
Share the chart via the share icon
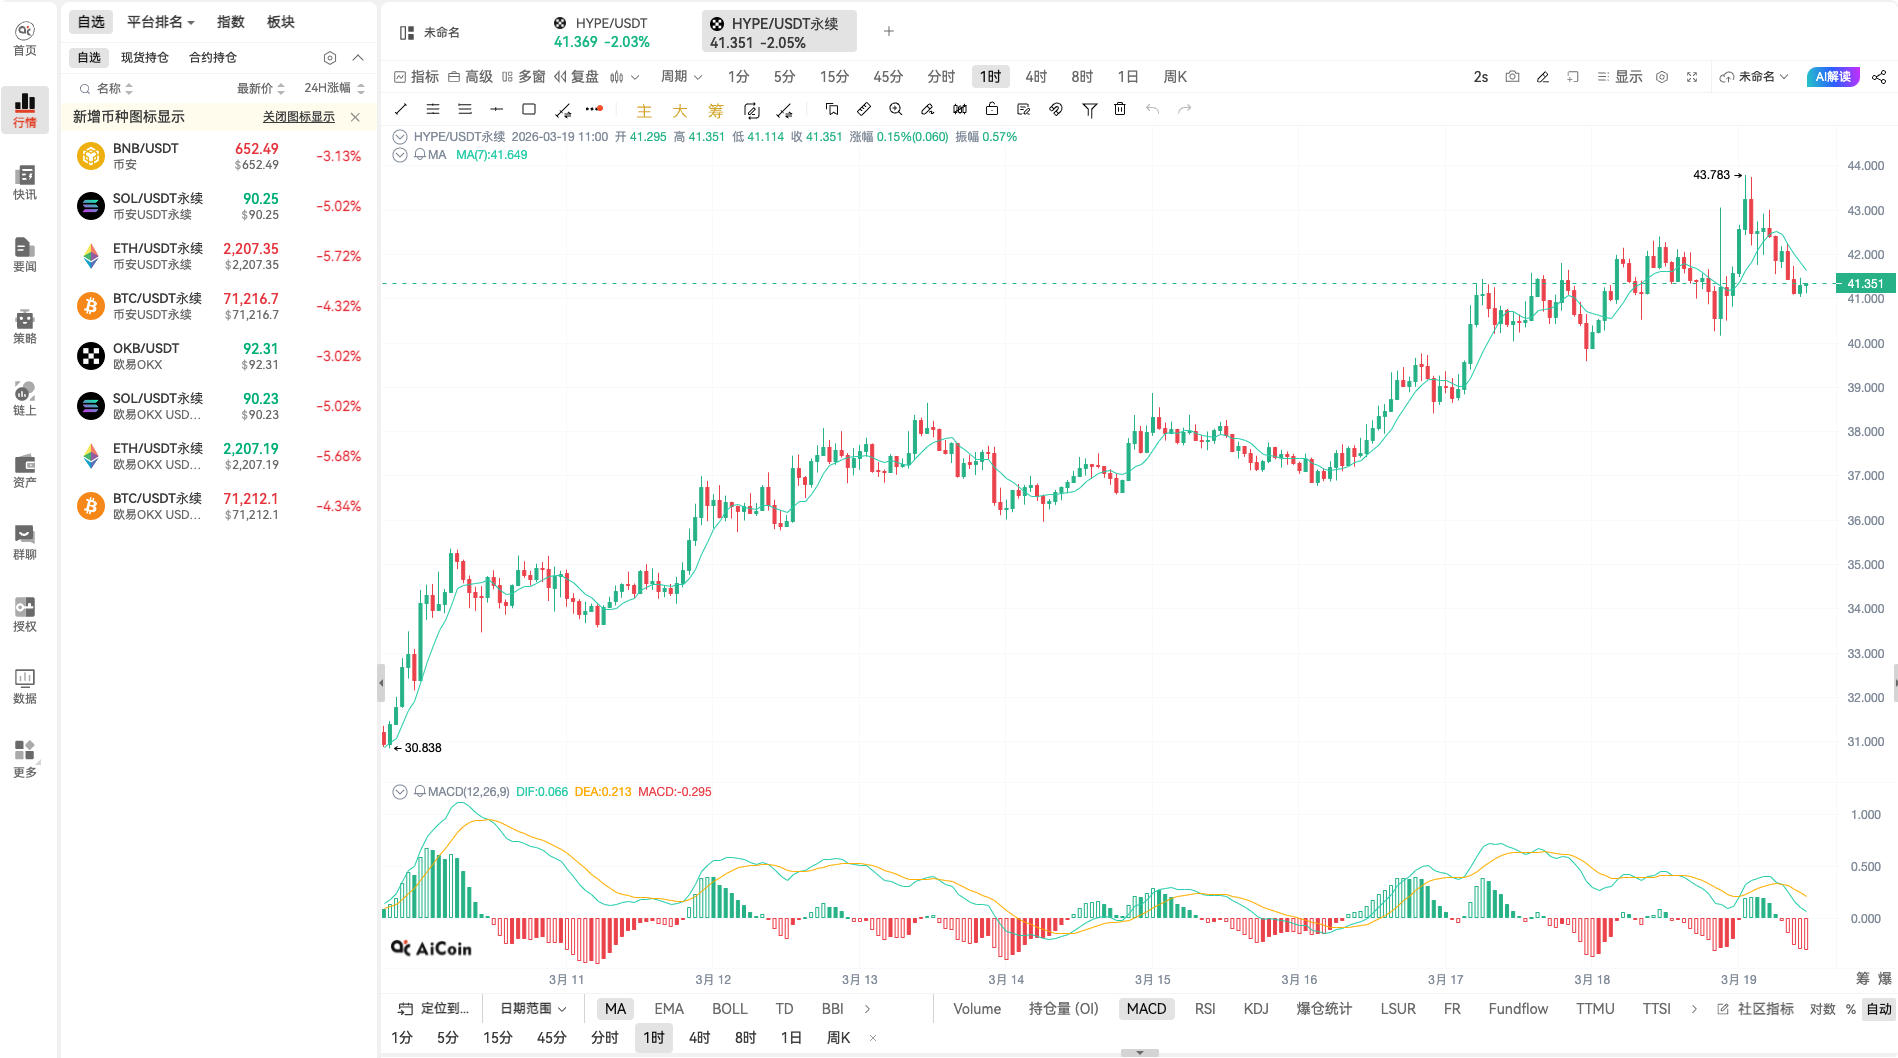coord(1879,76)
